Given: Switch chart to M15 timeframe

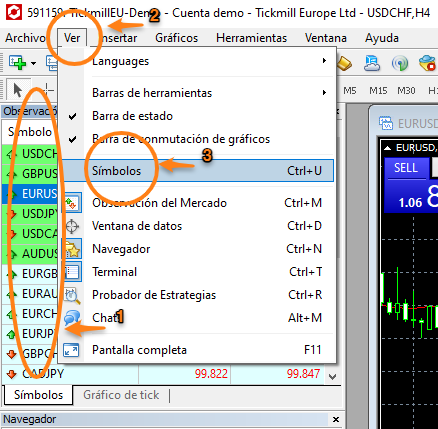Looking at the screenshot, I should [x=378, y=90].
